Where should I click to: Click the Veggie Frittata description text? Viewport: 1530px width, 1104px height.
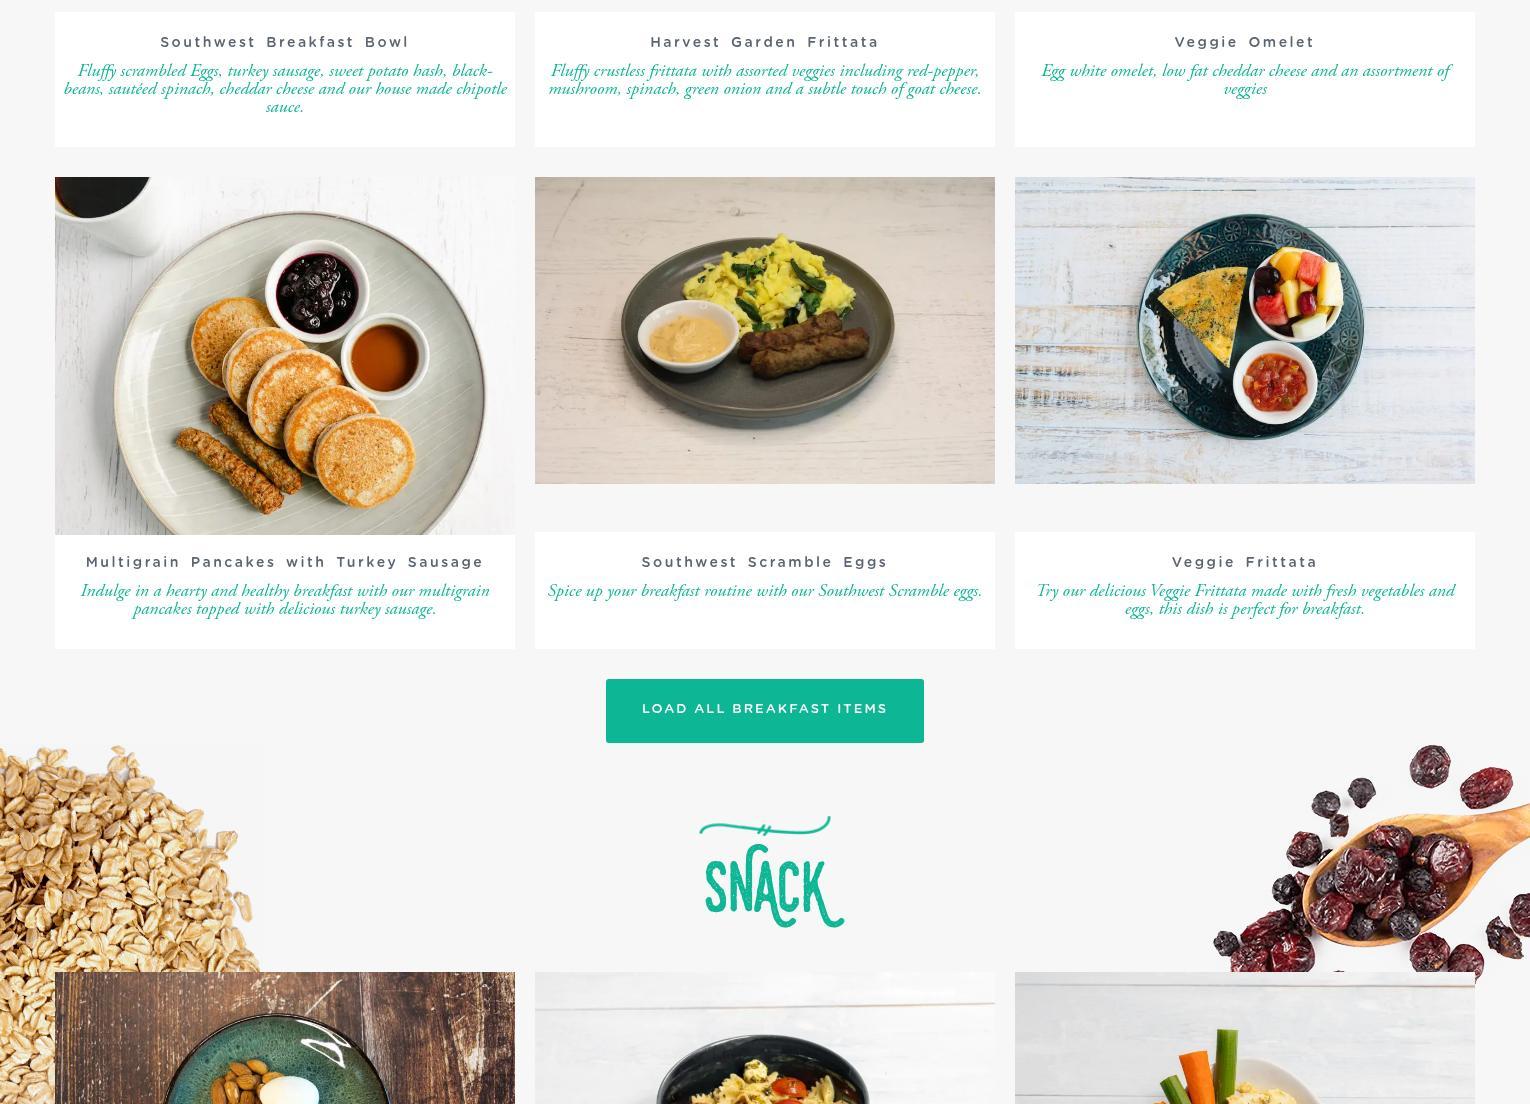coord(1244,600)
